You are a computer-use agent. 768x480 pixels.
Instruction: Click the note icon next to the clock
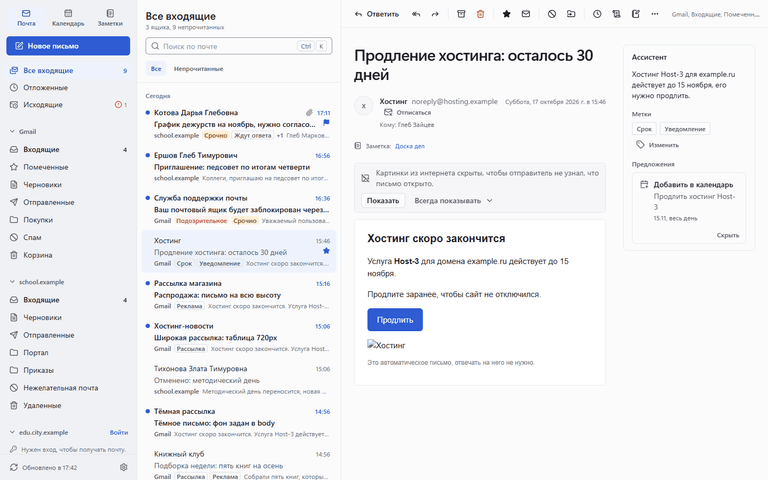point(616,14)
